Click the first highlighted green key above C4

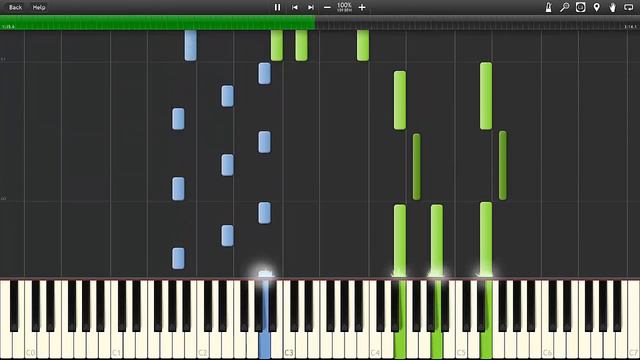pyautogui.click(x=400, y=345)
